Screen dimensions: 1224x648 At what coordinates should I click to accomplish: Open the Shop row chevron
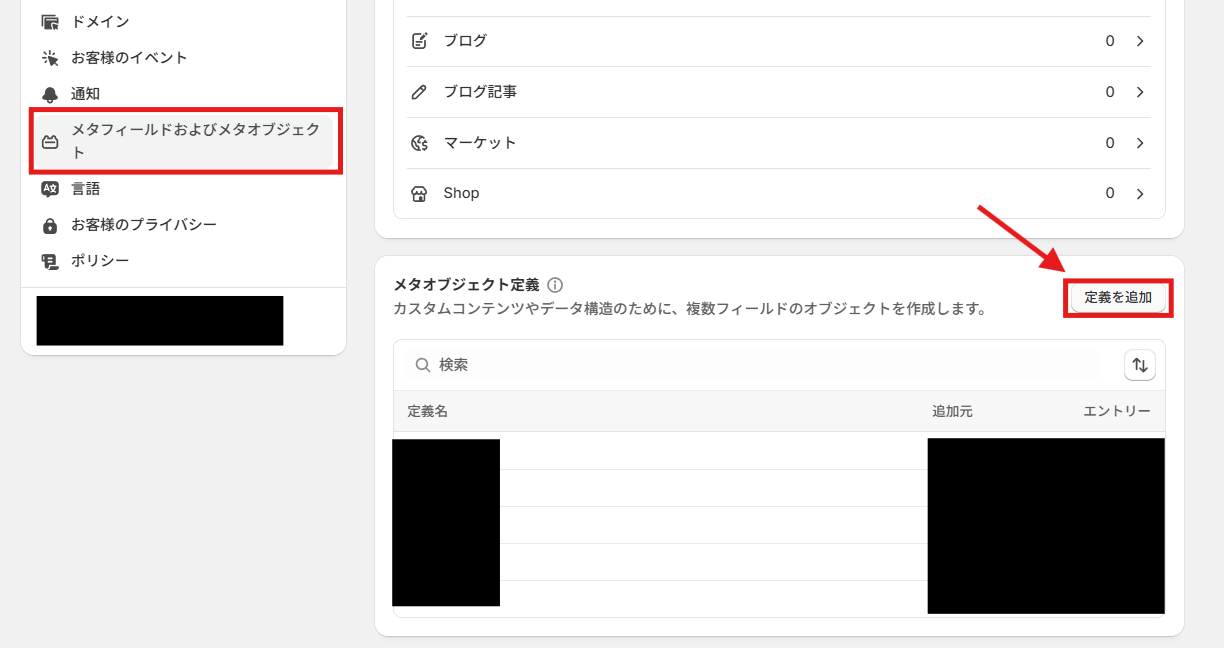pos(1140,193)
